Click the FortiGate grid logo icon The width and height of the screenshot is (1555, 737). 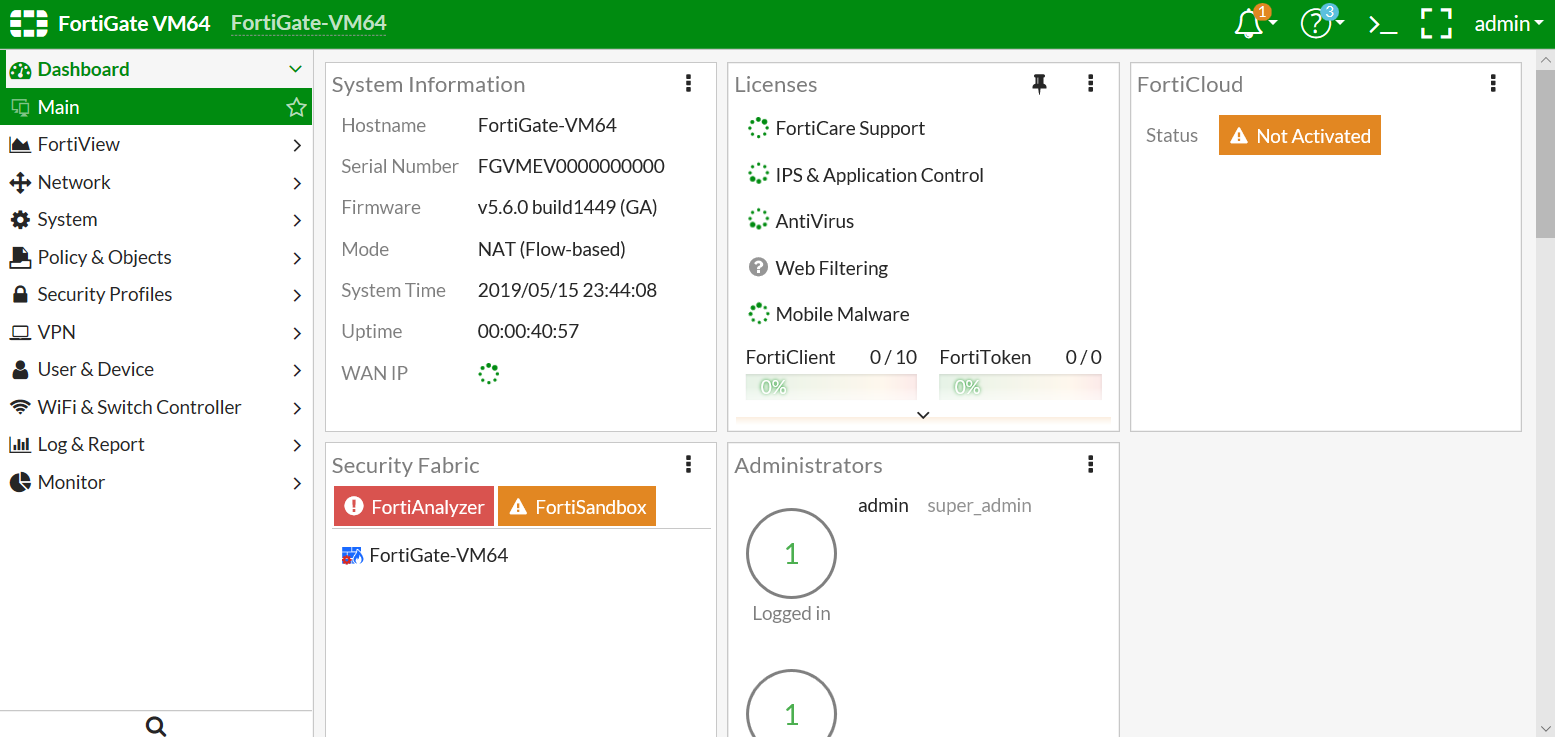click(x=27, y=22)
